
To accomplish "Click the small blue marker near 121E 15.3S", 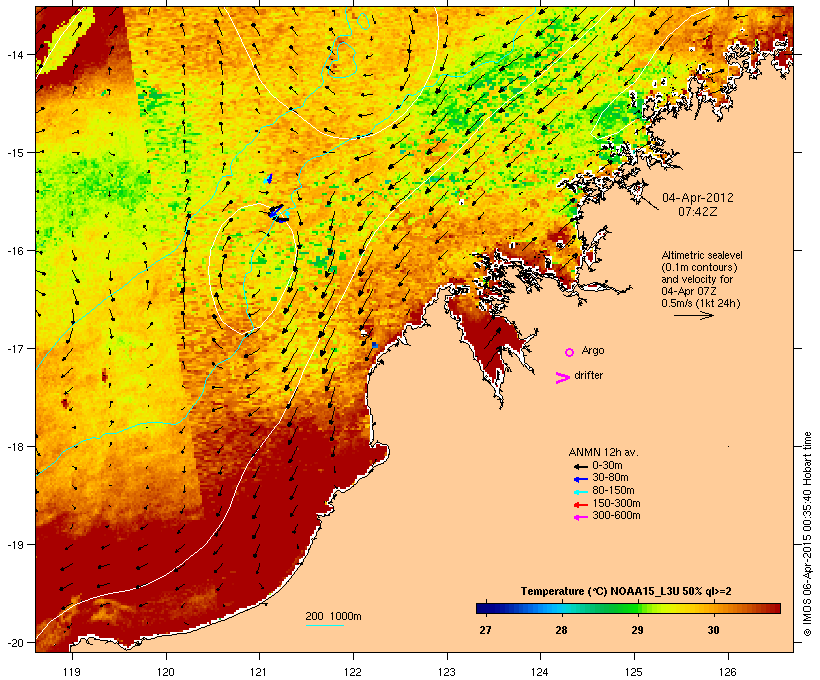I will (x=269, y=178).
